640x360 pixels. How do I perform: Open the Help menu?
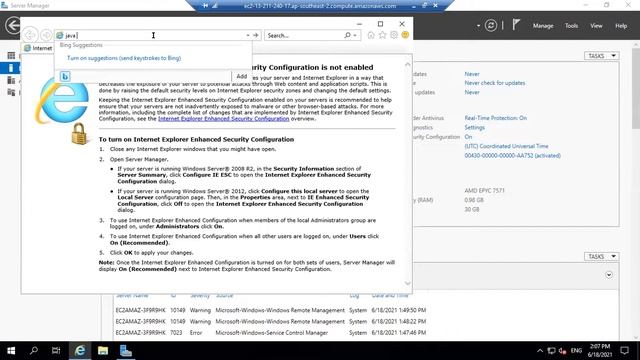(621, 26)
